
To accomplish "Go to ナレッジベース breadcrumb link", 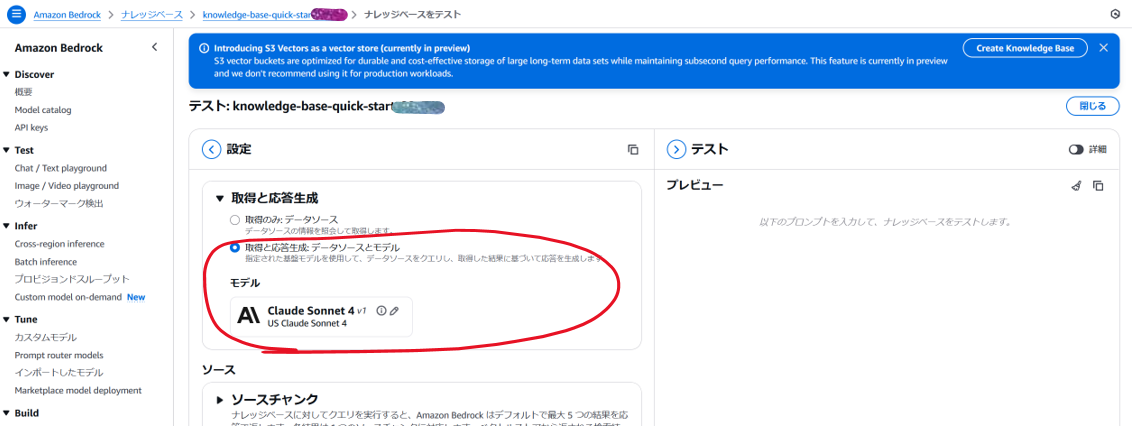I will 152,14.
